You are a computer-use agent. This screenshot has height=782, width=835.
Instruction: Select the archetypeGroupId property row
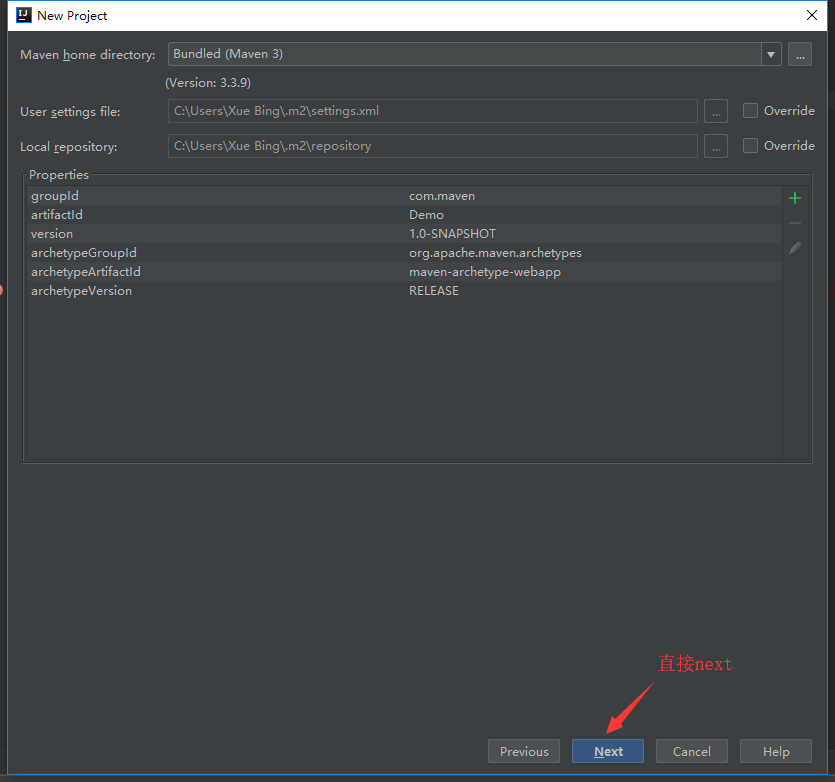(404, 253)
